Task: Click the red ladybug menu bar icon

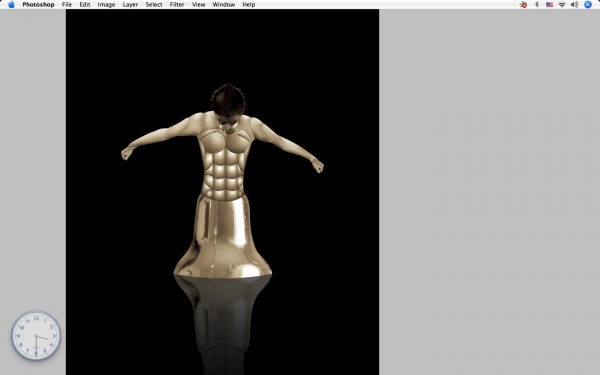Action: click(523, 5)
